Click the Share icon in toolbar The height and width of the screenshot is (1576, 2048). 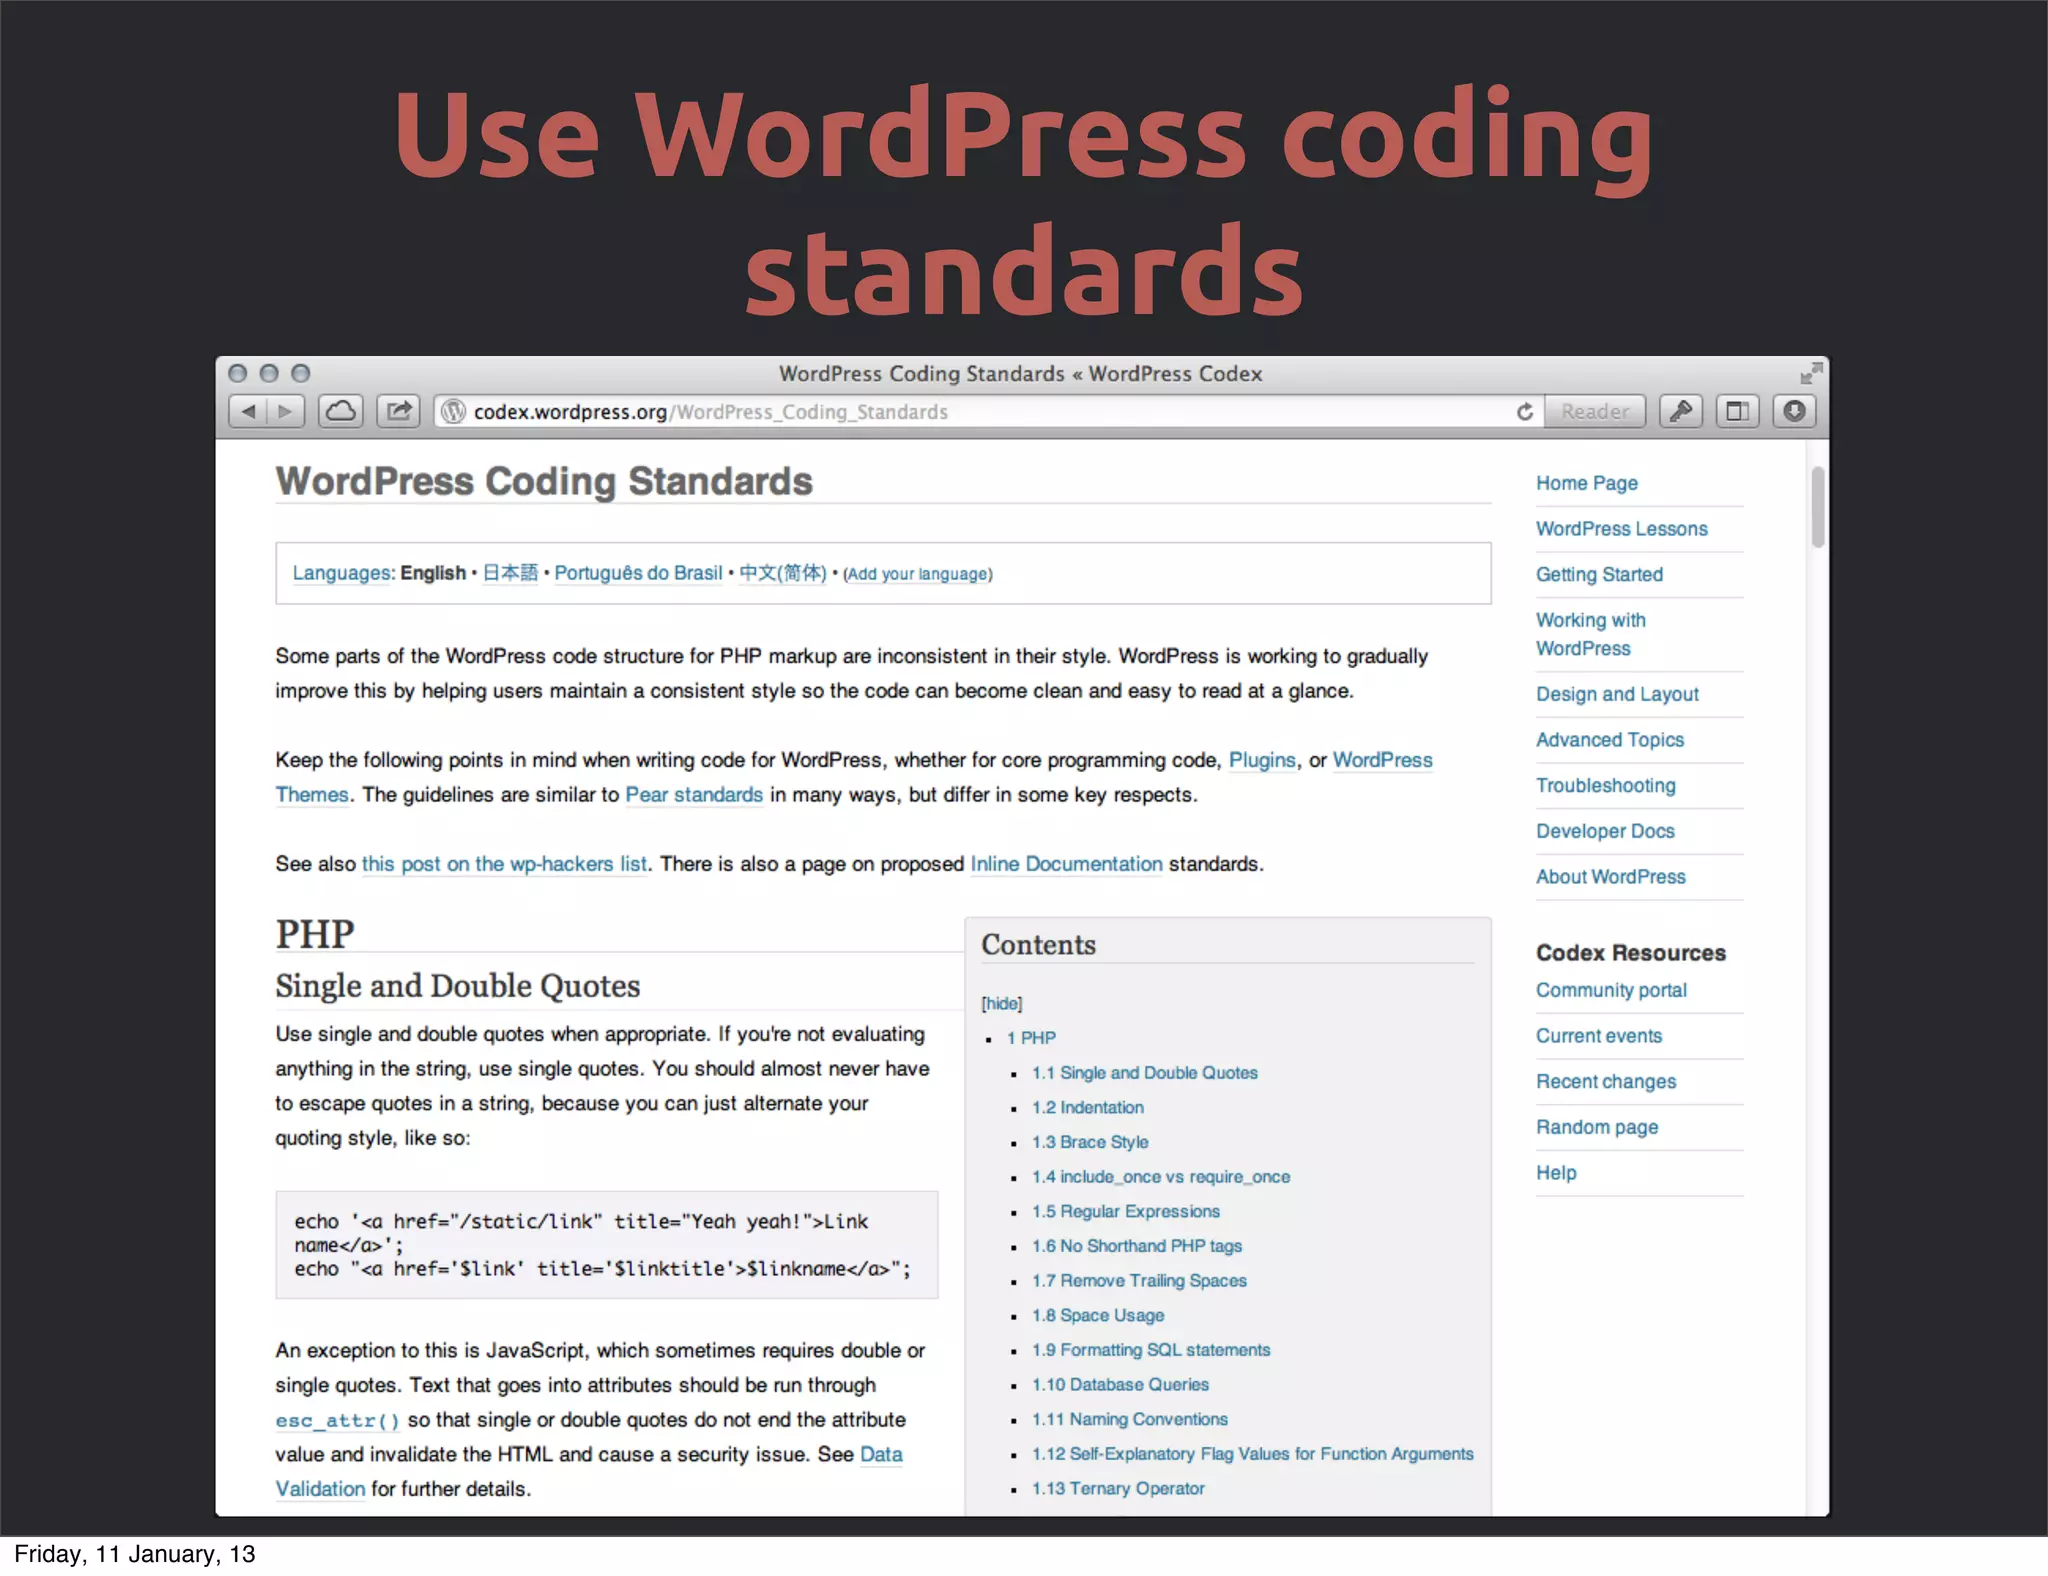pyautogui.click(x=399, y=411)
